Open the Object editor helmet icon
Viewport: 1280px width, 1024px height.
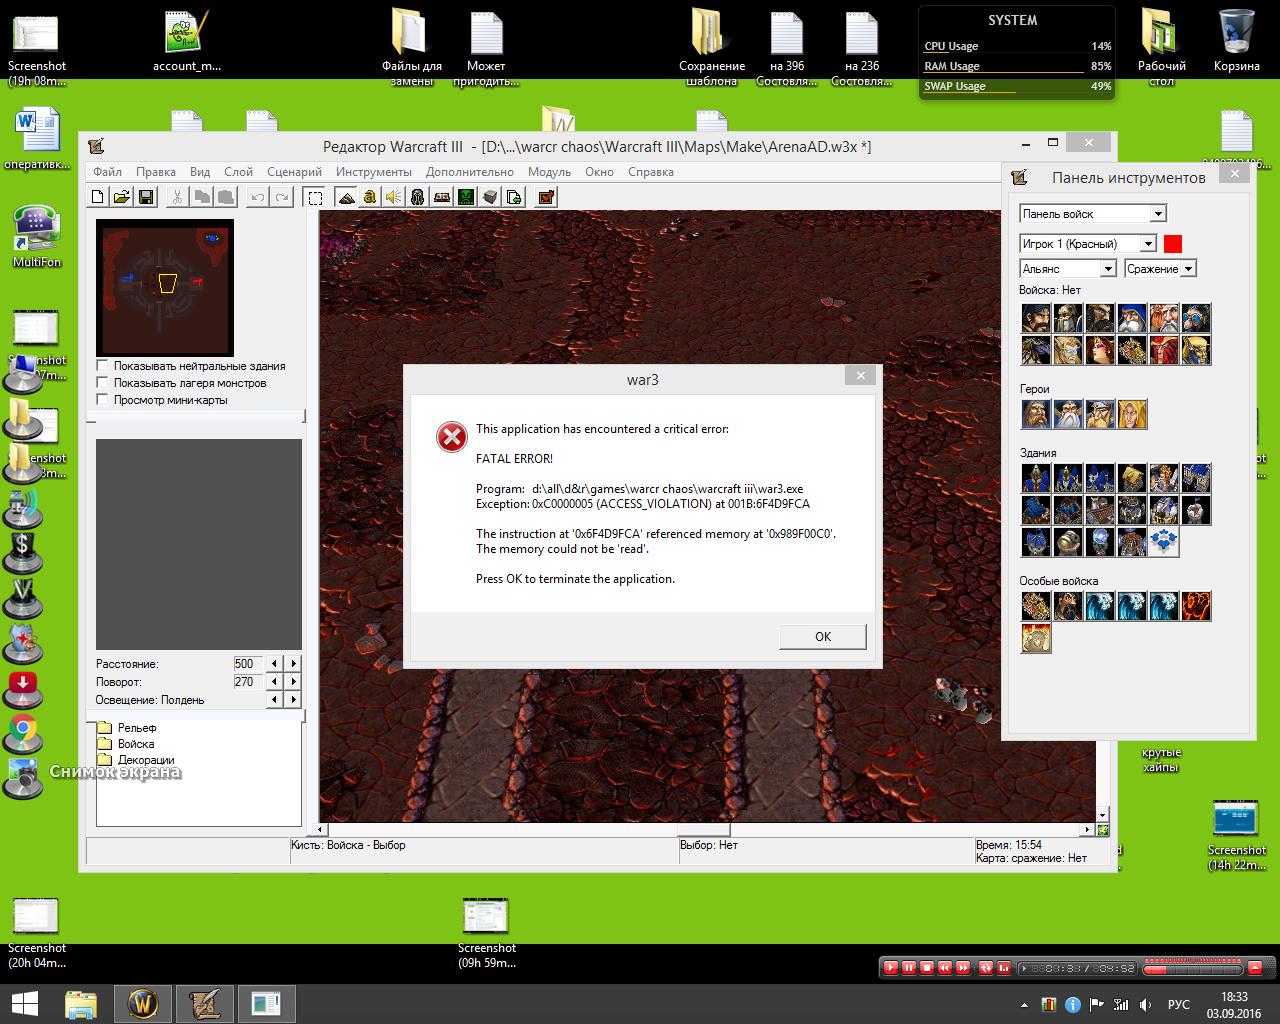(418, 197)
